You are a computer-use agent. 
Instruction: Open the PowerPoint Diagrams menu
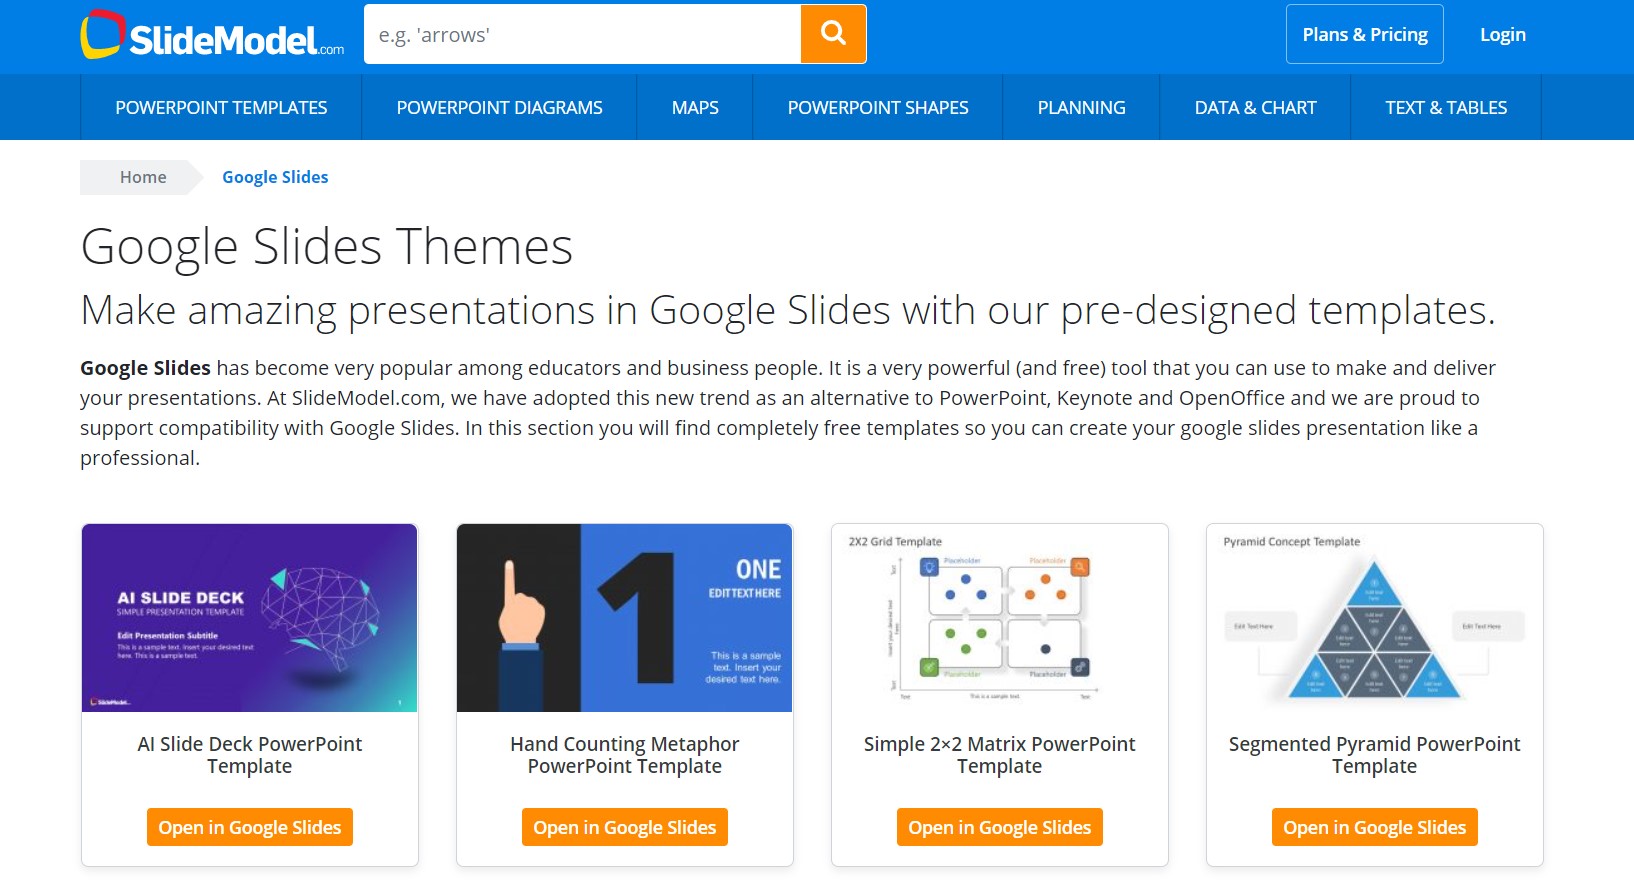point(499,107)
